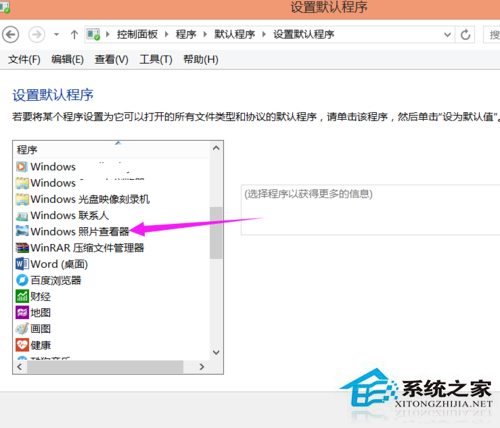Viewport: 500px width, 428px height.
Task: Select WinRAR 压缩文件管理器 in the list
Action: tap(87, 248)
